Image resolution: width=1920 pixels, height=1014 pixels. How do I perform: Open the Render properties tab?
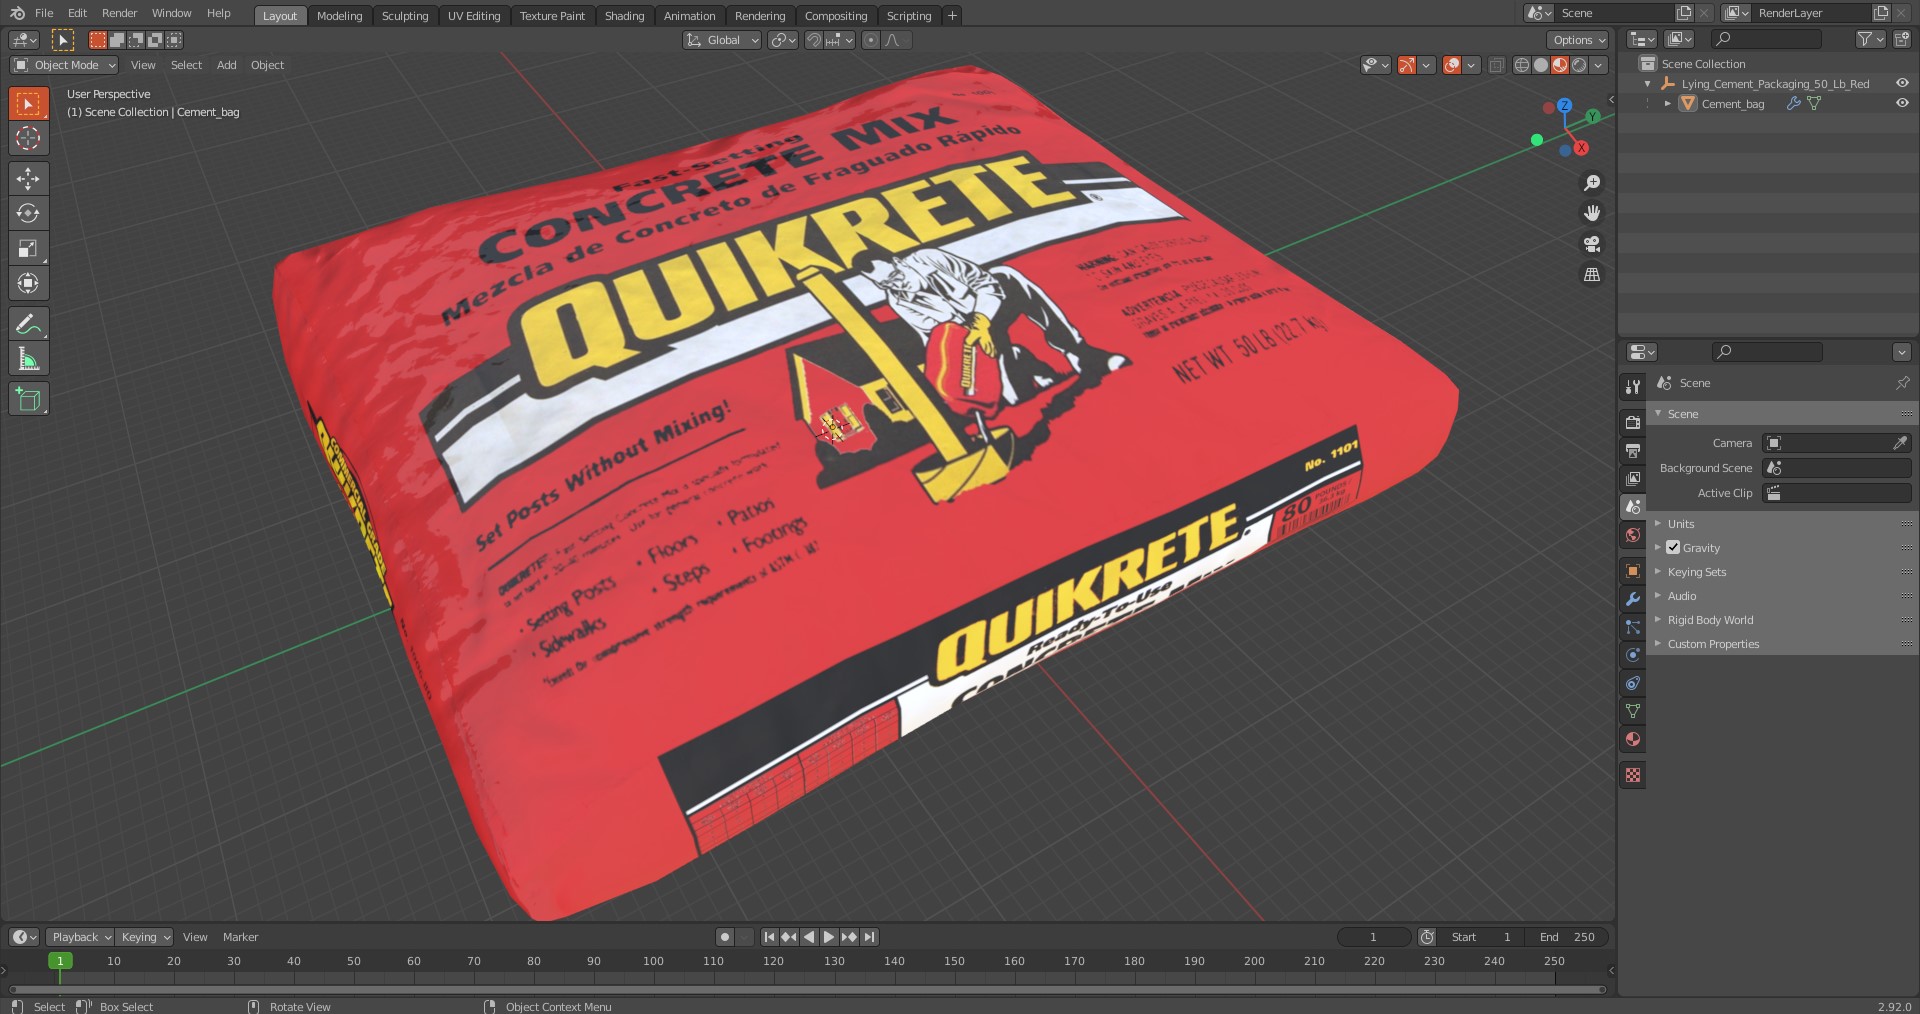point(1633,423)
